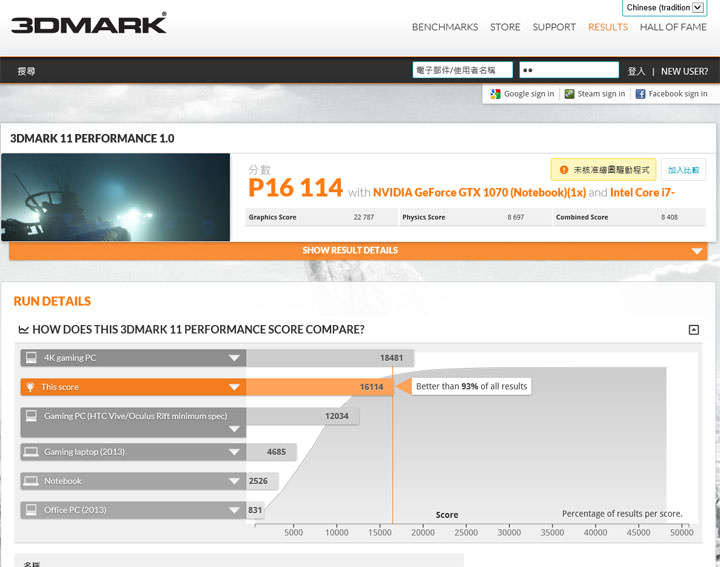
Task: Click the New User? link
Action: [684, 71]
